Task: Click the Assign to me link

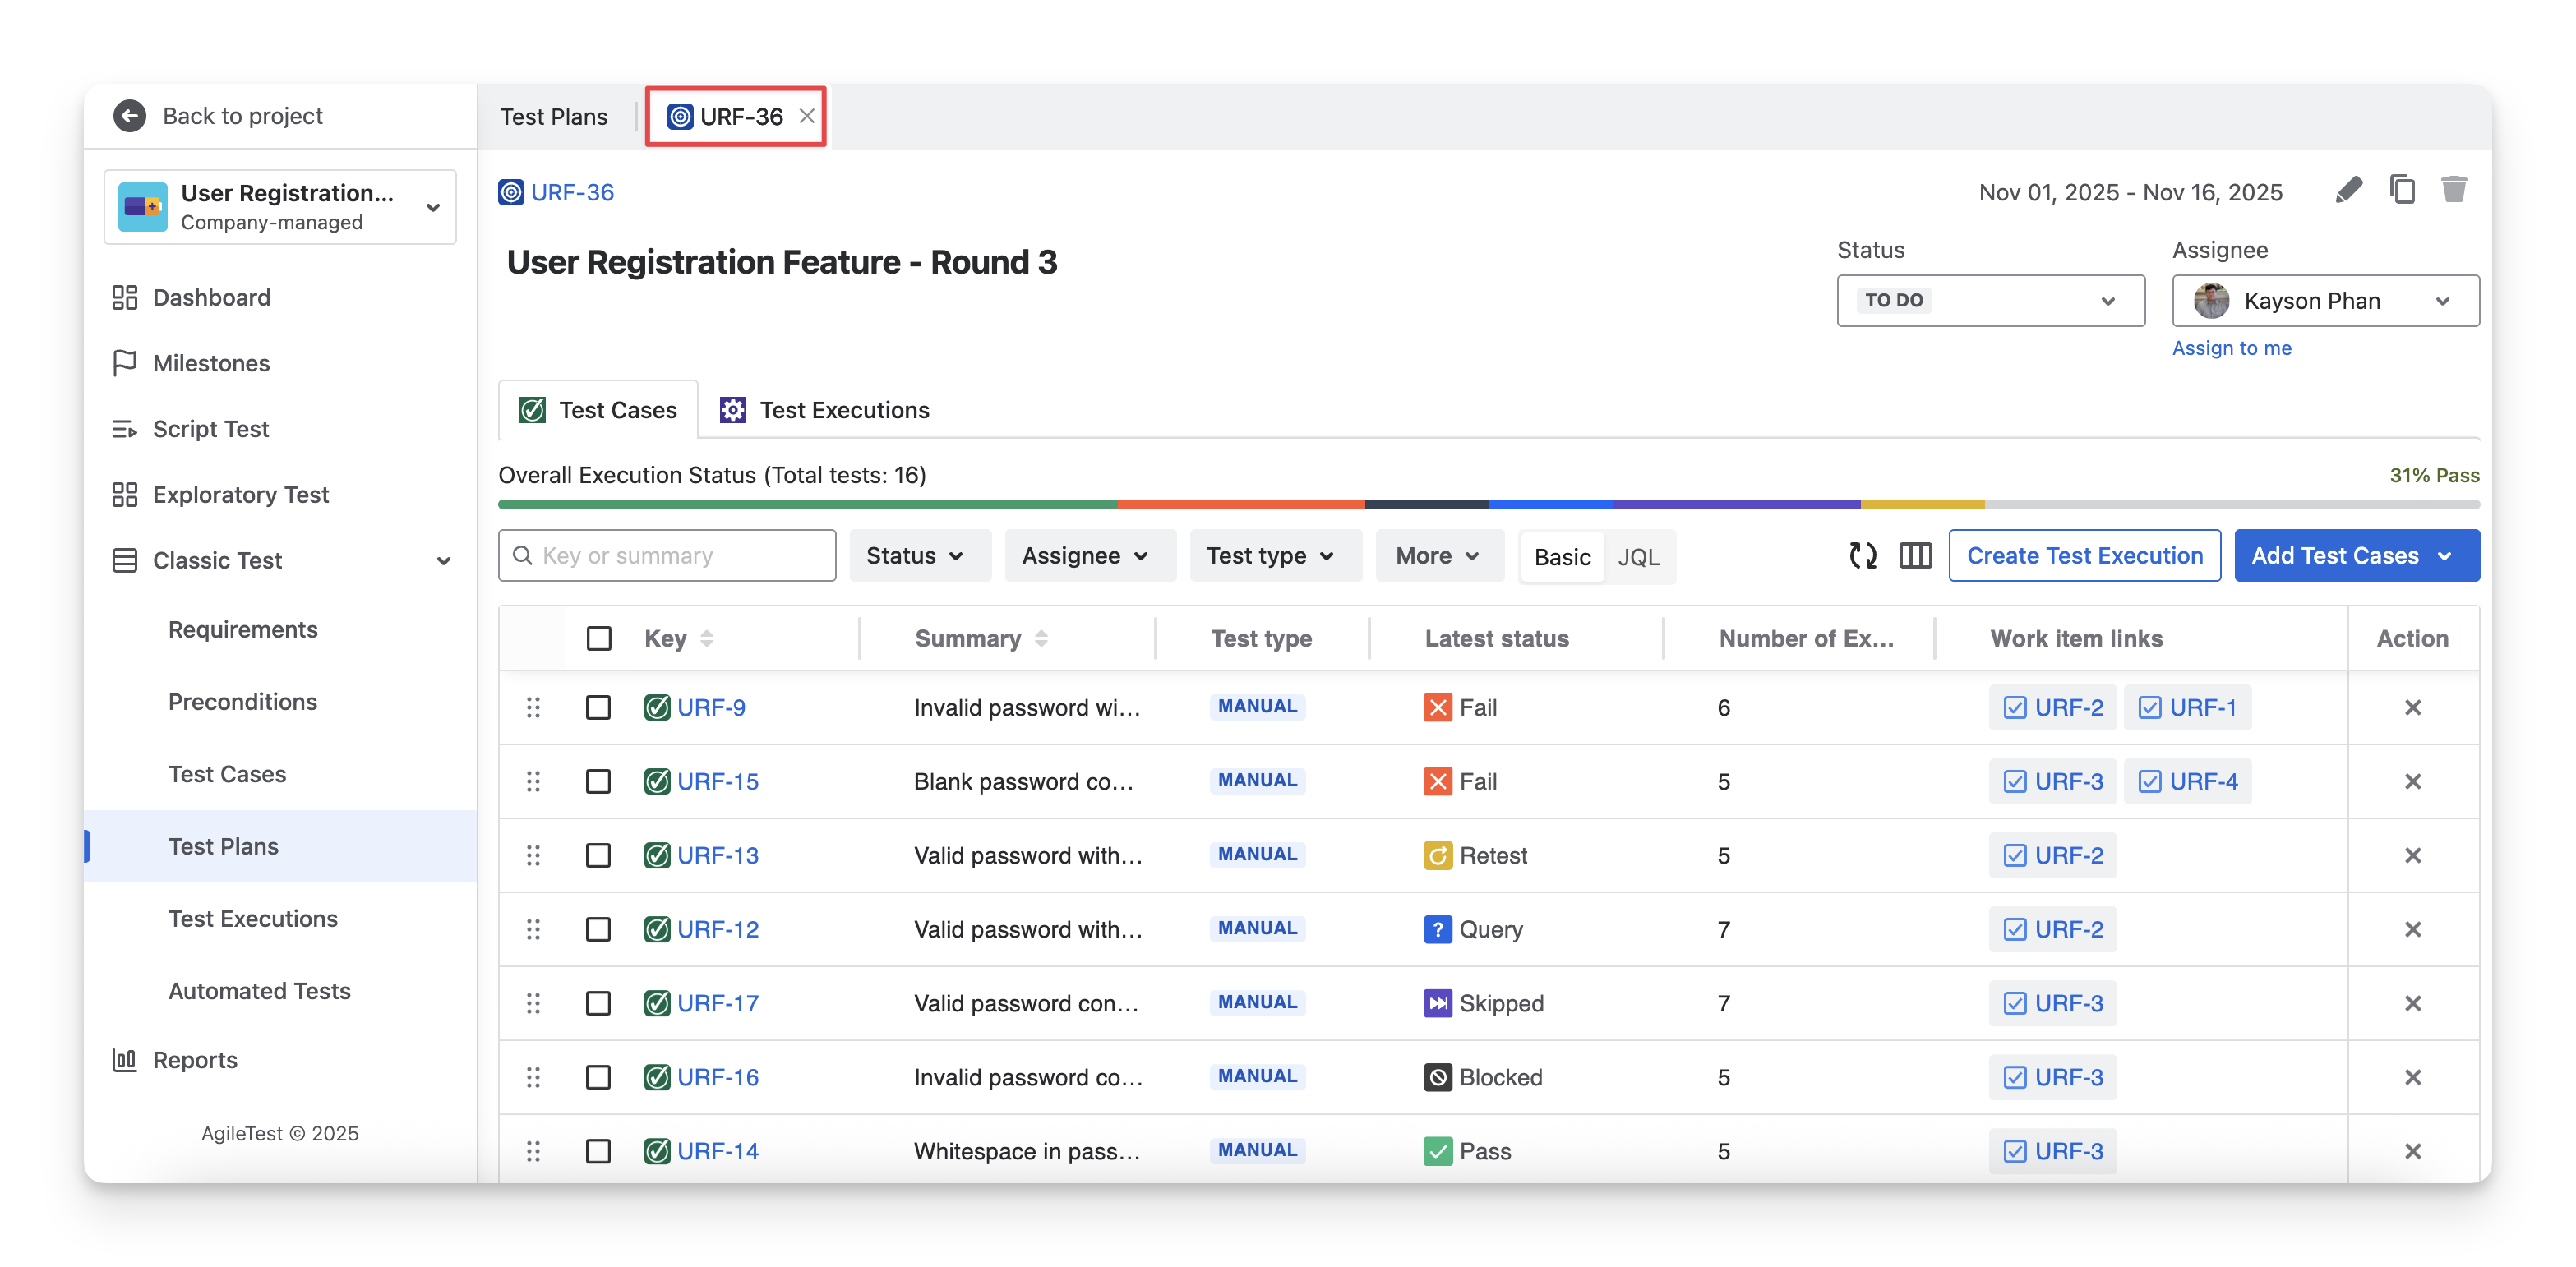Action: (x=2231, y=348)
